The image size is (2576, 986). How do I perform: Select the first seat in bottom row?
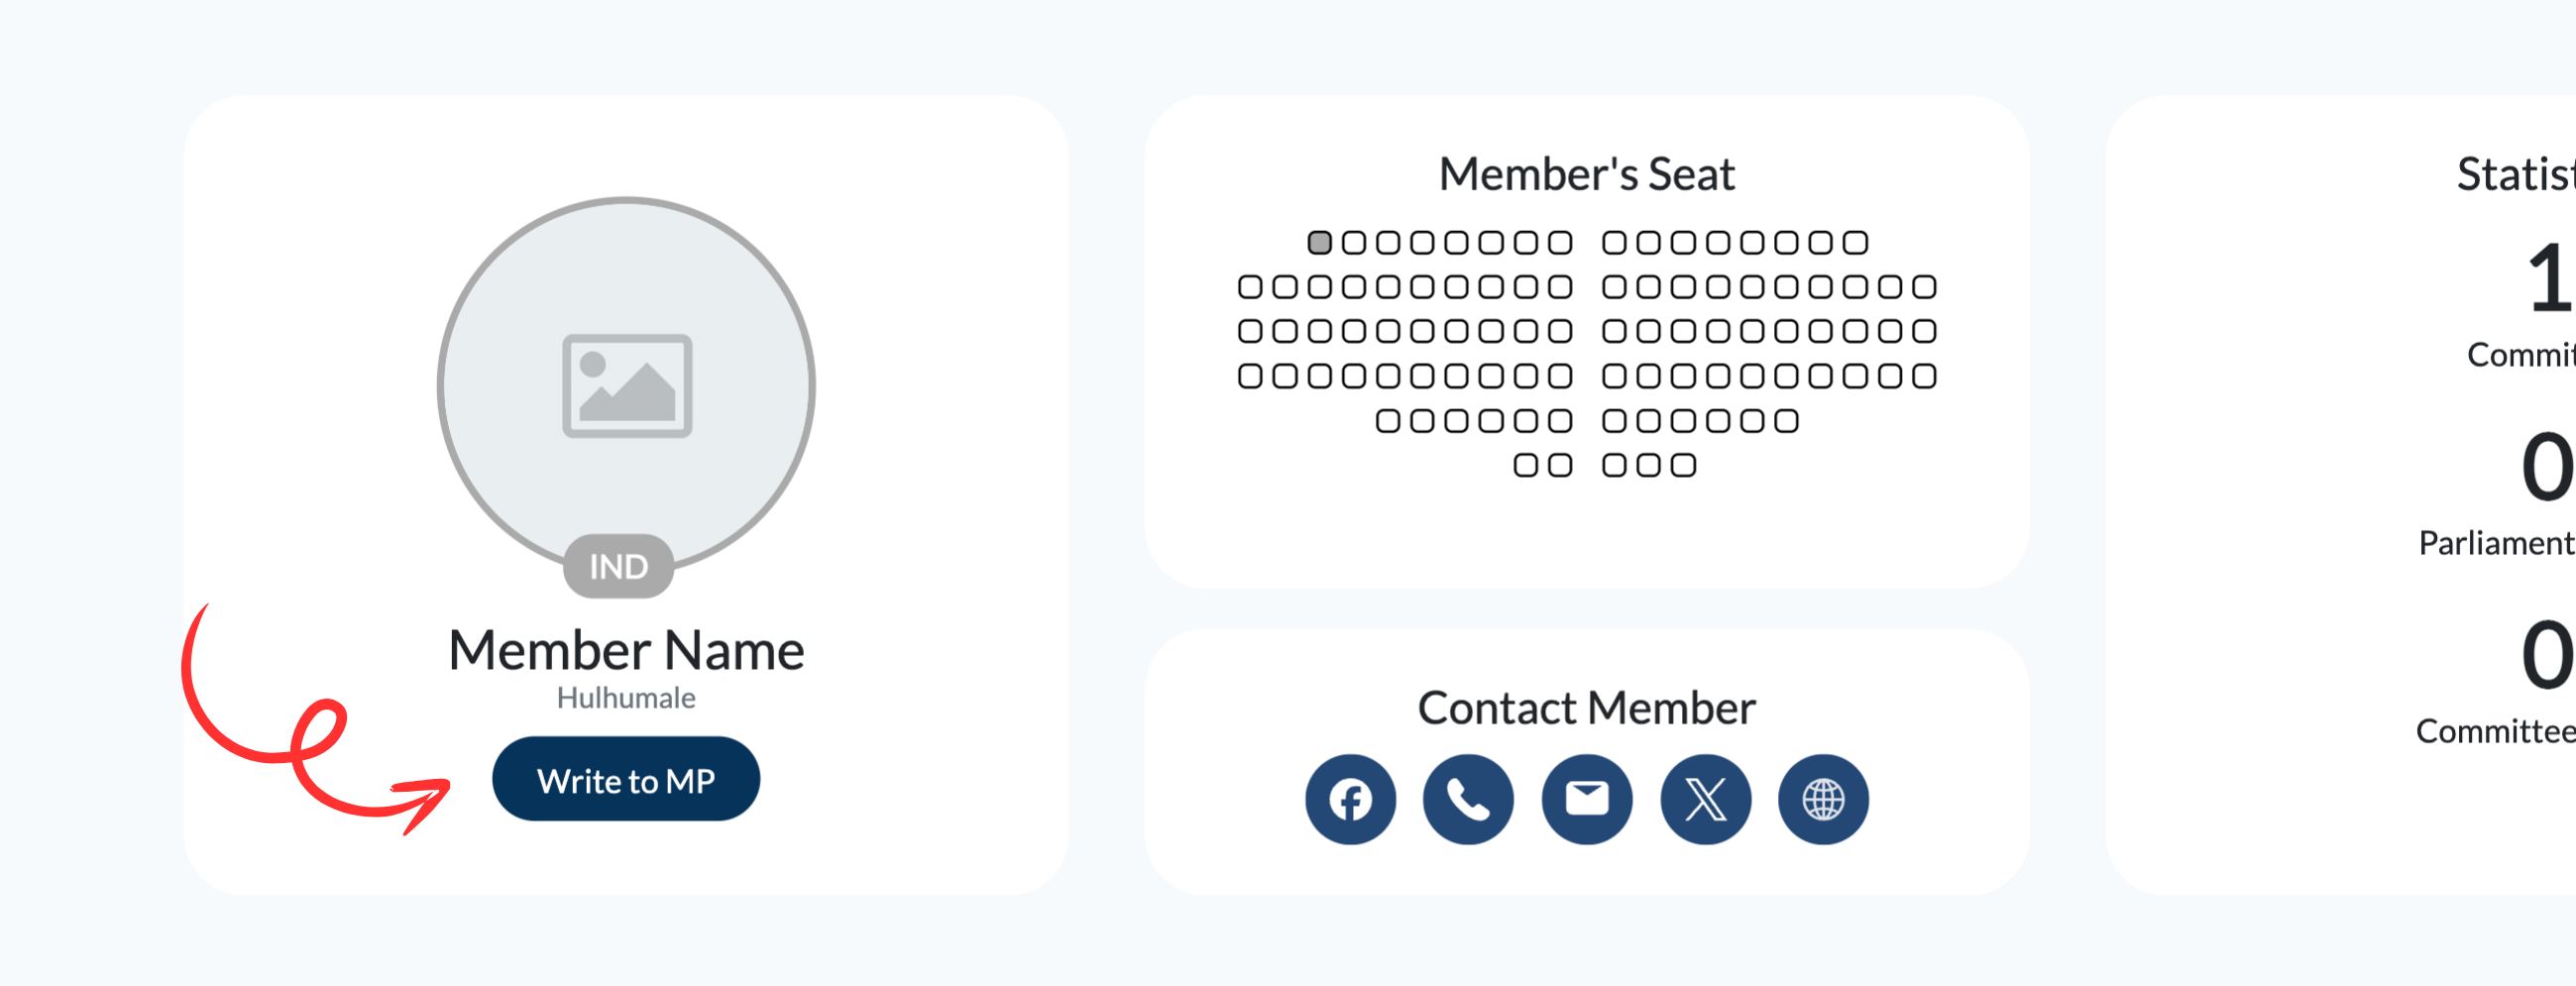tap(1526, 465)
